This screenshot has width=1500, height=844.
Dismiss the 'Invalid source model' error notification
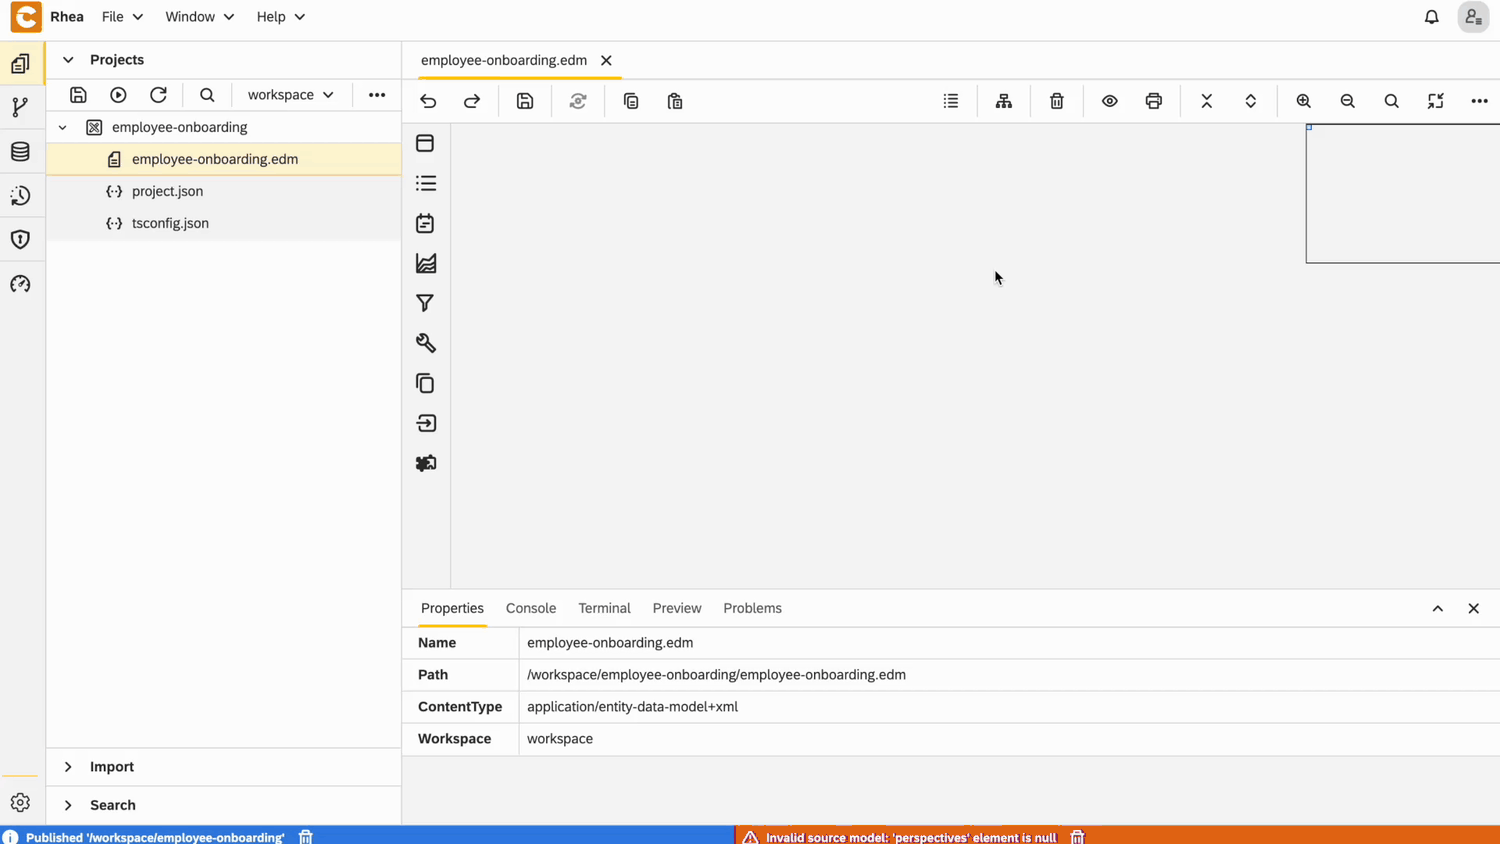pos(1078,837)
